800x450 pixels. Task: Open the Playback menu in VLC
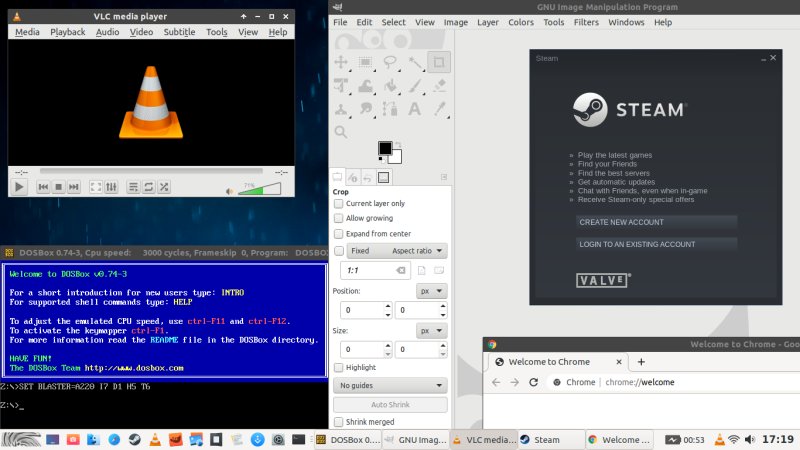tap(68, 32)
